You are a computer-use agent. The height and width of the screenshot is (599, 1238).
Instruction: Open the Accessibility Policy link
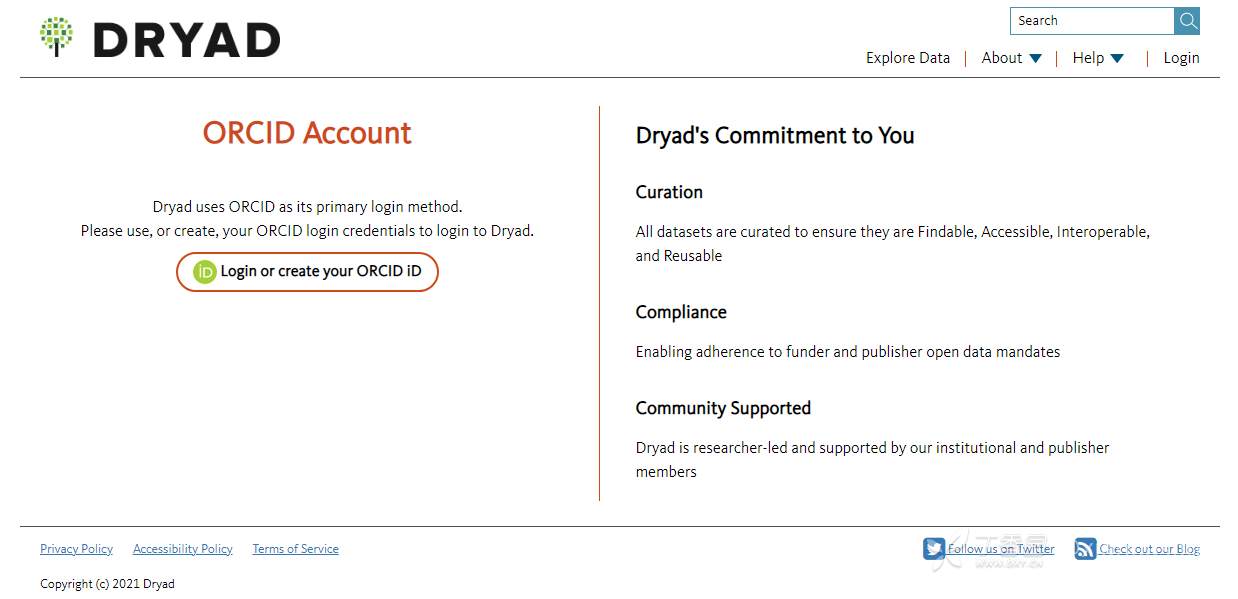click(182, 549)
